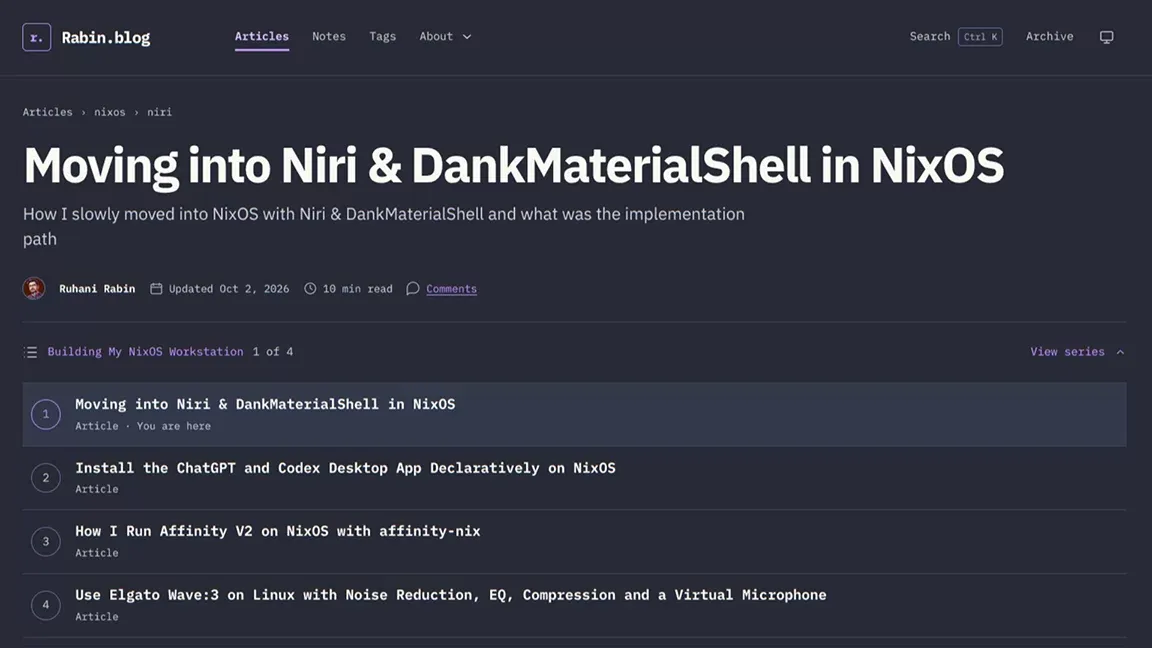Click the '1 of 4' series counter

pos(273,352)
